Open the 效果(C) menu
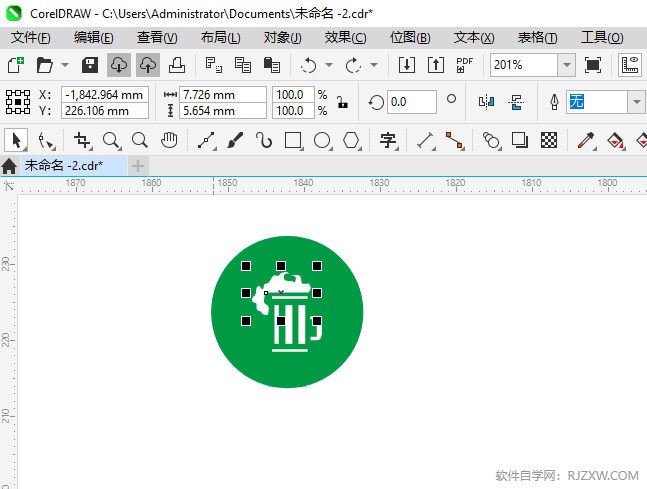647x489 pixels. tap(345, 38)
